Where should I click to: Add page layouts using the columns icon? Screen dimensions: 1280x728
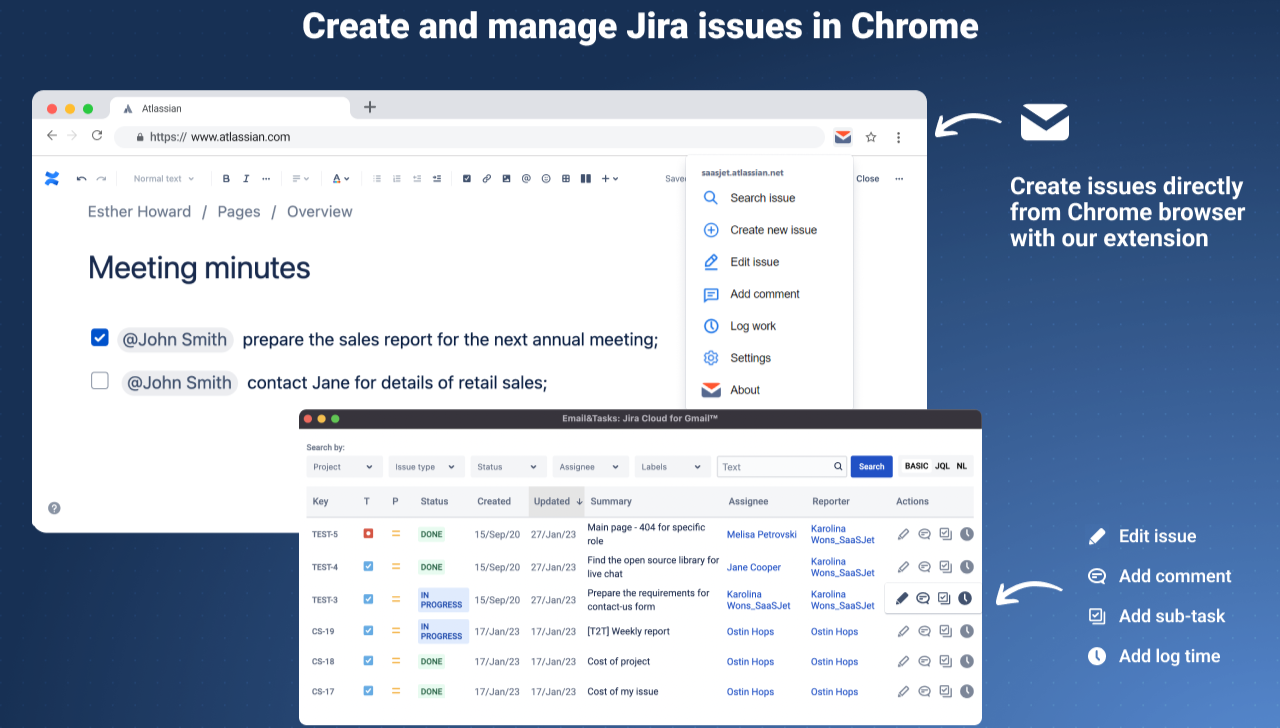[x=586, y=179]
